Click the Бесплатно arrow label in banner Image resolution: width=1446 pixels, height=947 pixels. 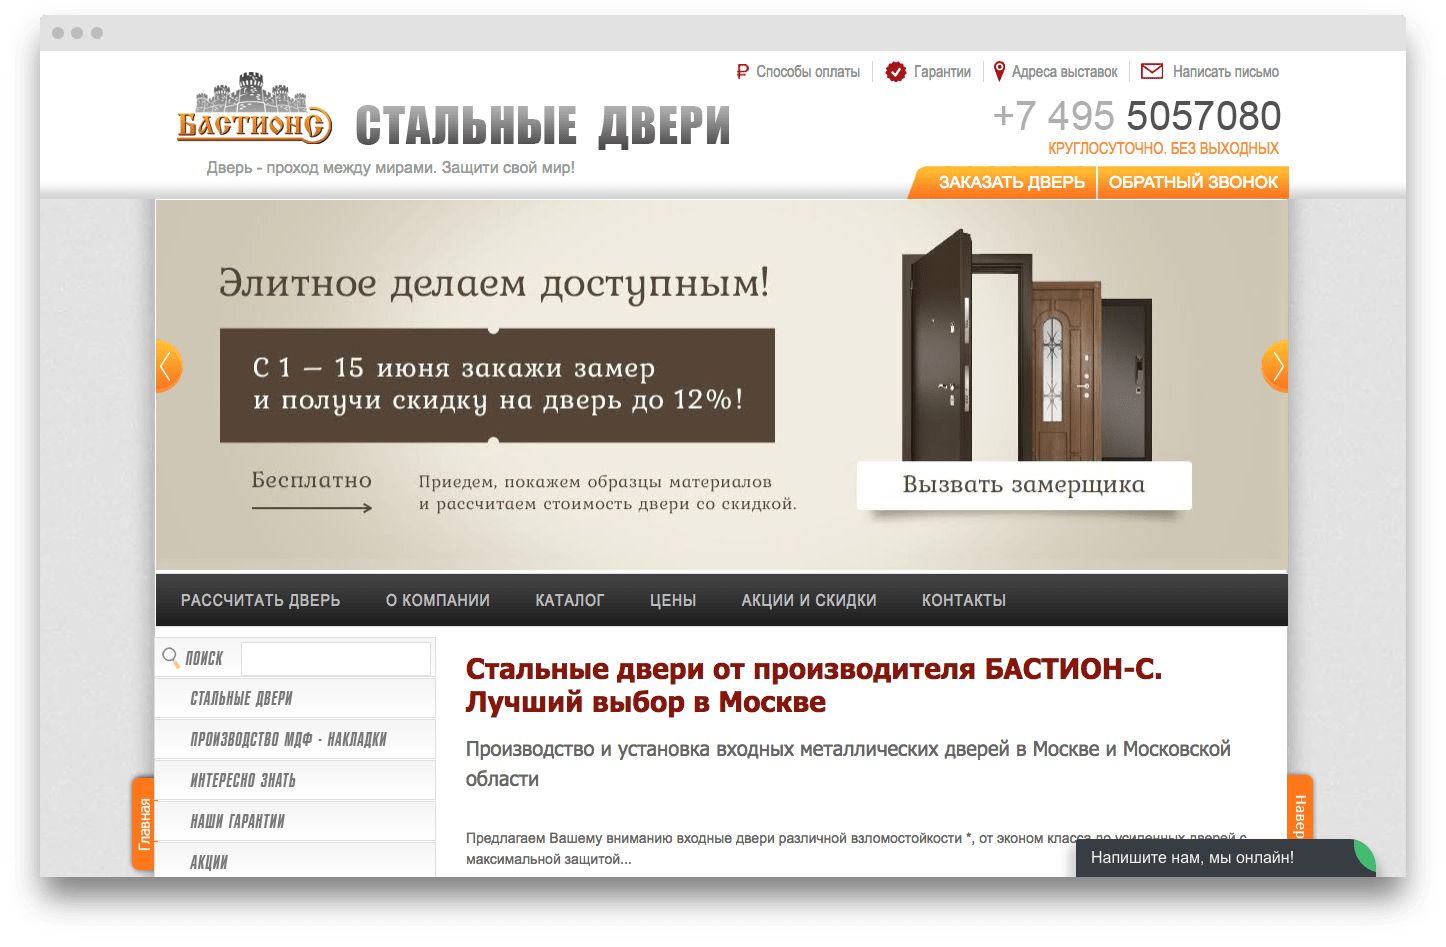[311, 491]
